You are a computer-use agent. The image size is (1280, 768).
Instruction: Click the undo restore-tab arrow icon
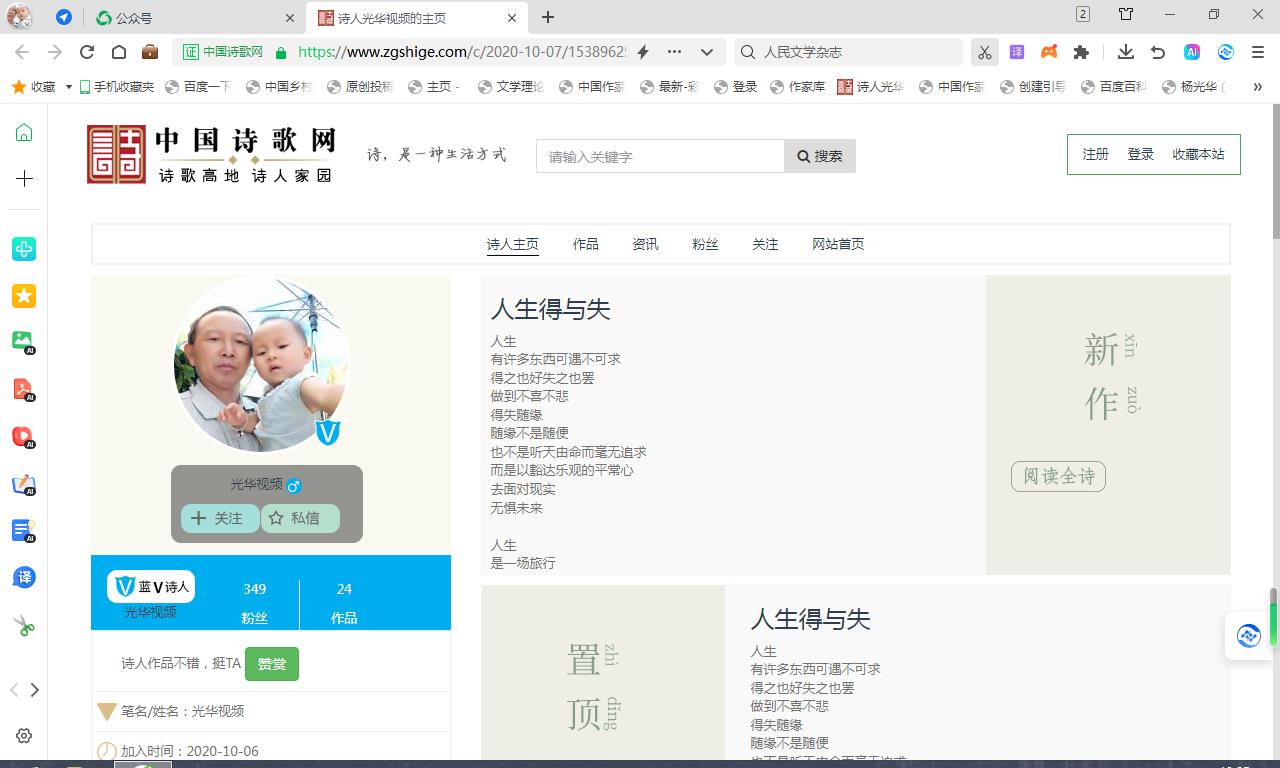coord(1158,52)
